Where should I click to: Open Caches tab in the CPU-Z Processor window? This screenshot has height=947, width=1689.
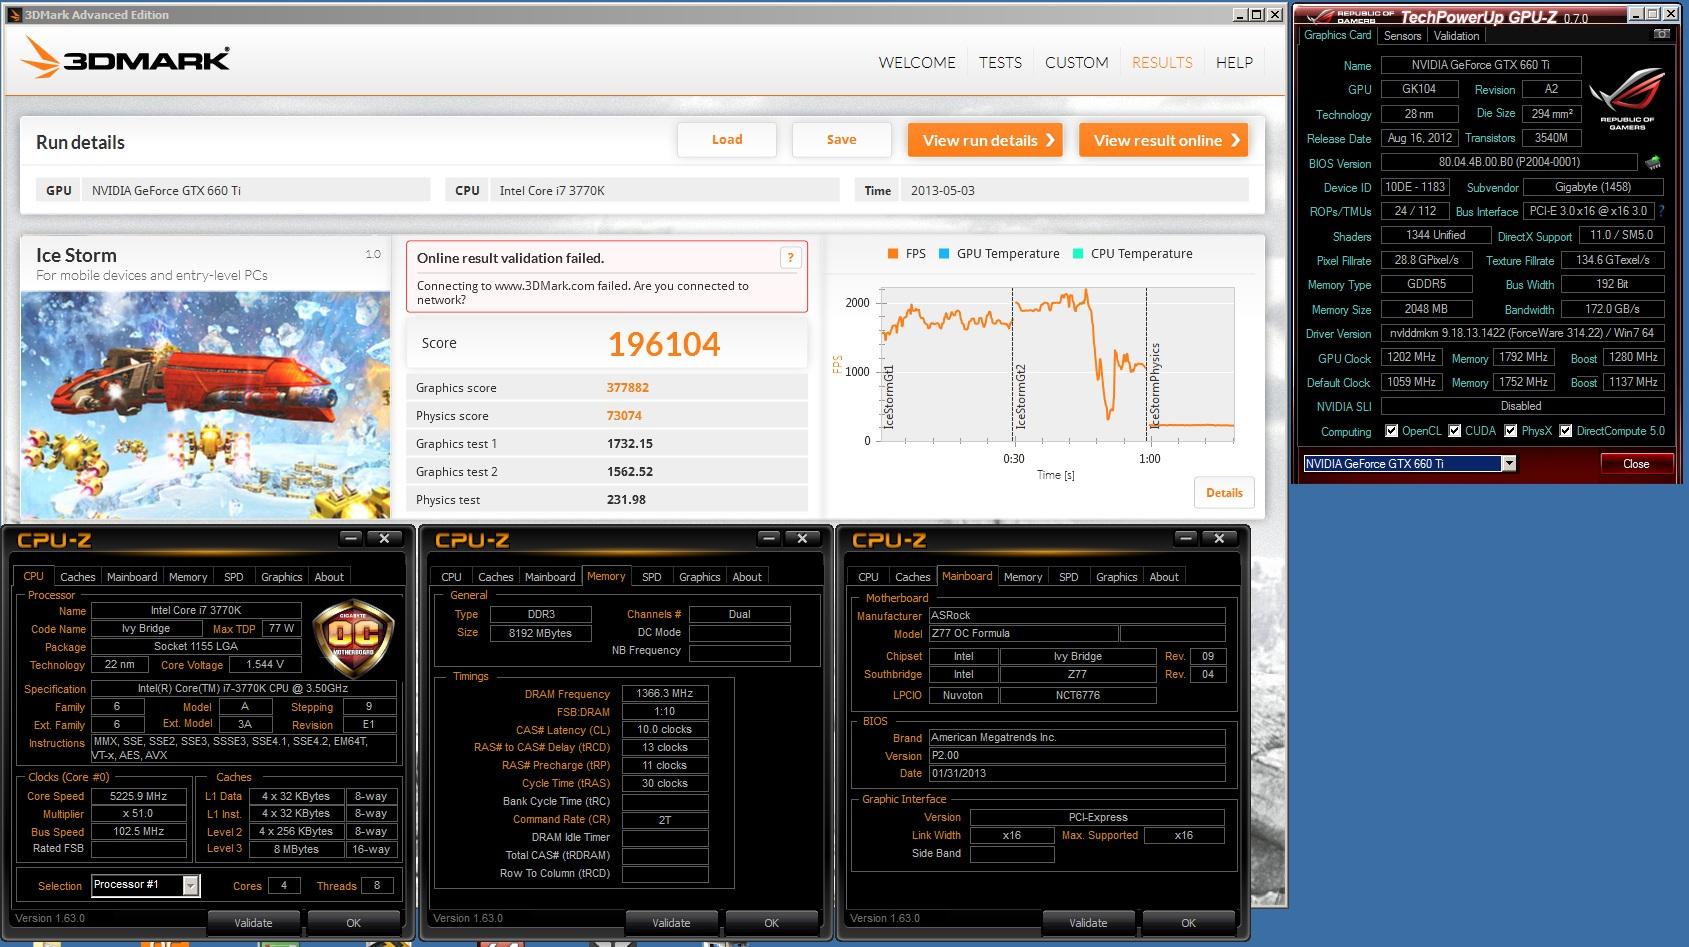77,577
